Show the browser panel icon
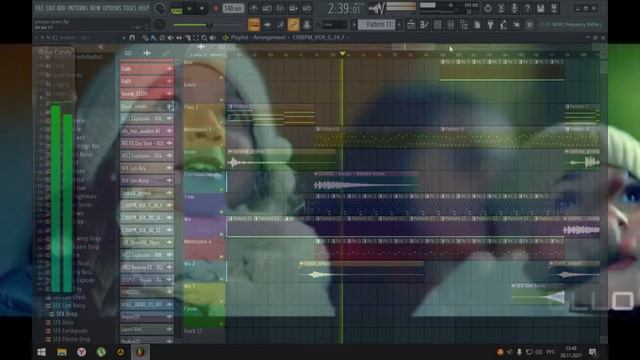Image resolution: width=640 pixels, height=360 pixels. coord(464,25)
